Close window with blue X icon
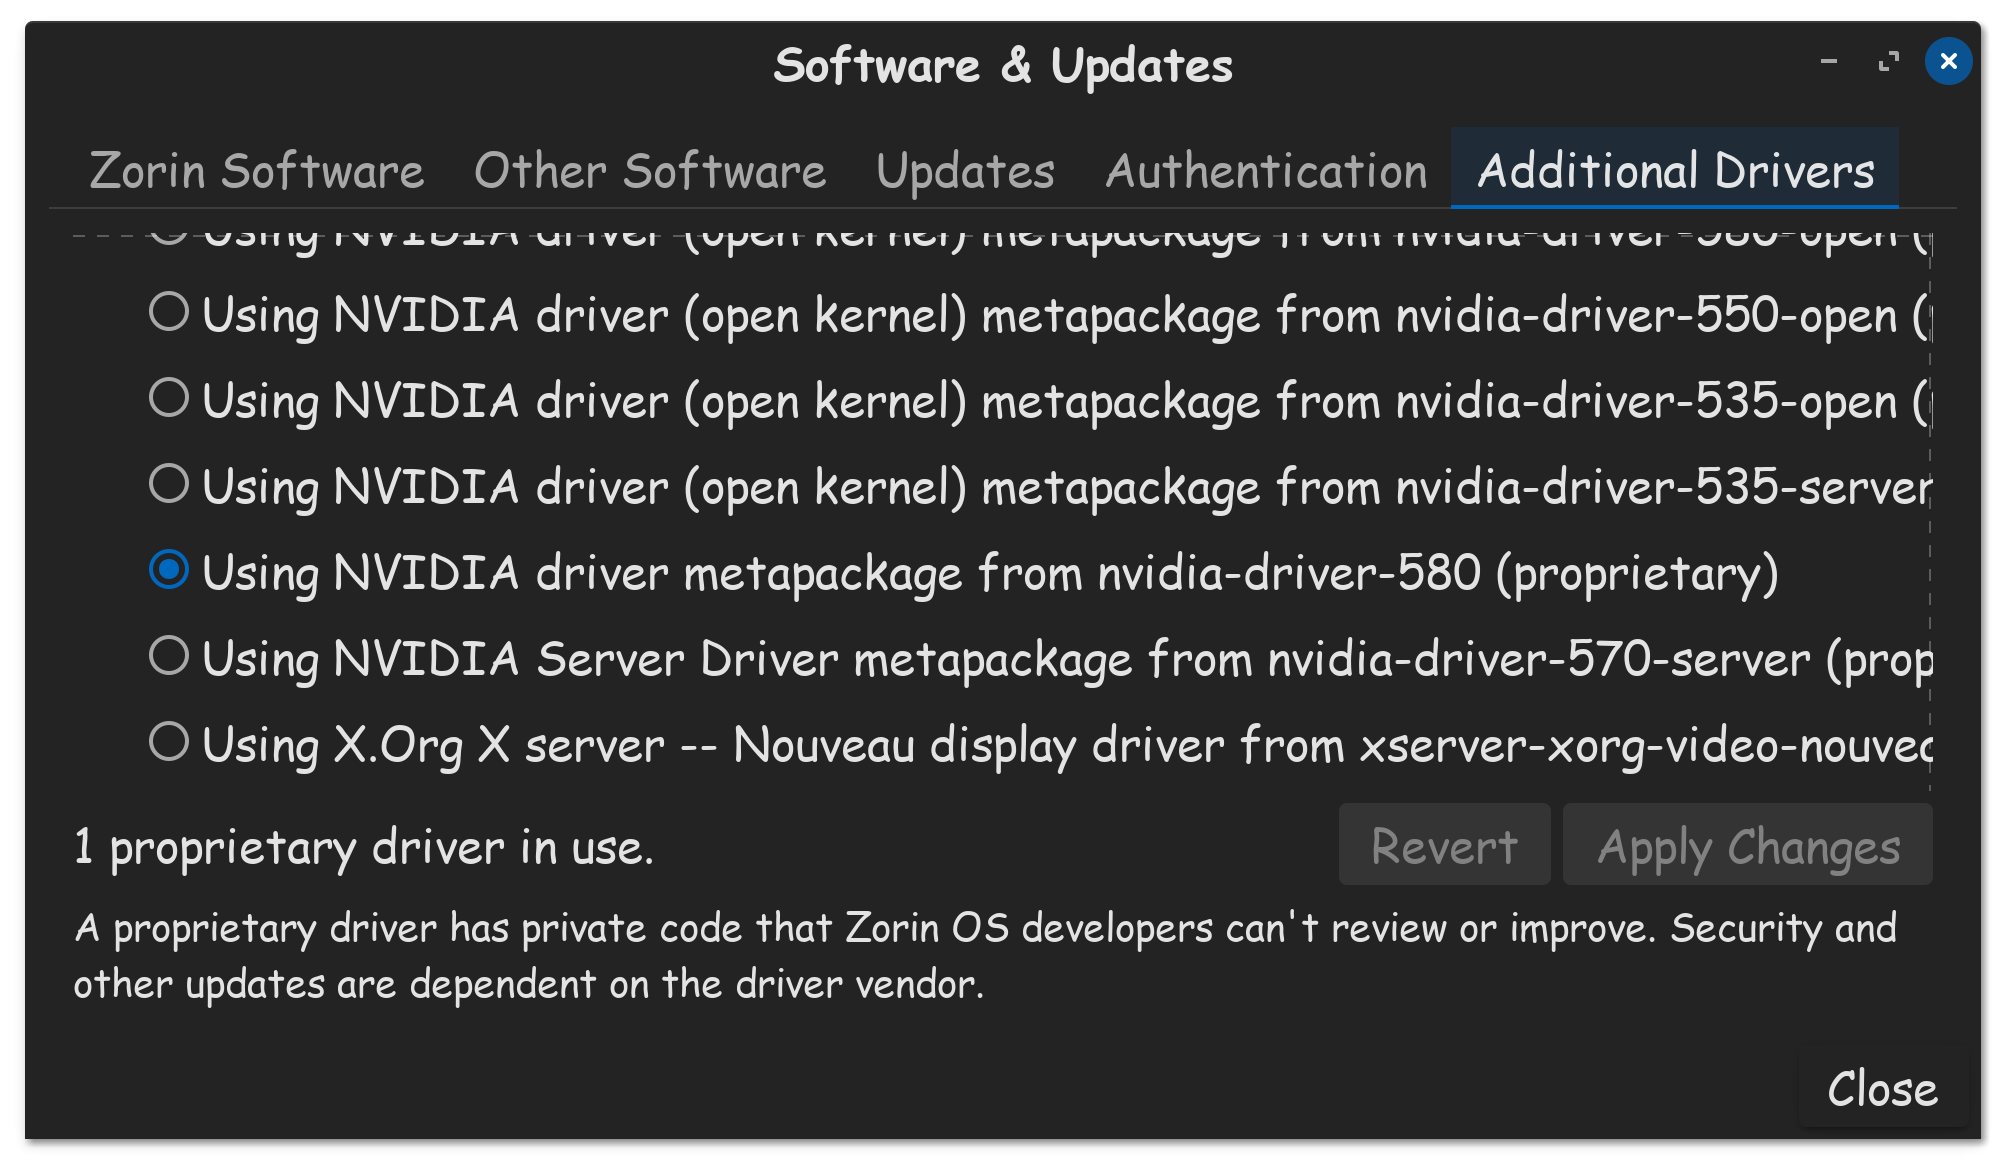This screenshot has width=2010, height=1170. click(x=1948, y=62)
